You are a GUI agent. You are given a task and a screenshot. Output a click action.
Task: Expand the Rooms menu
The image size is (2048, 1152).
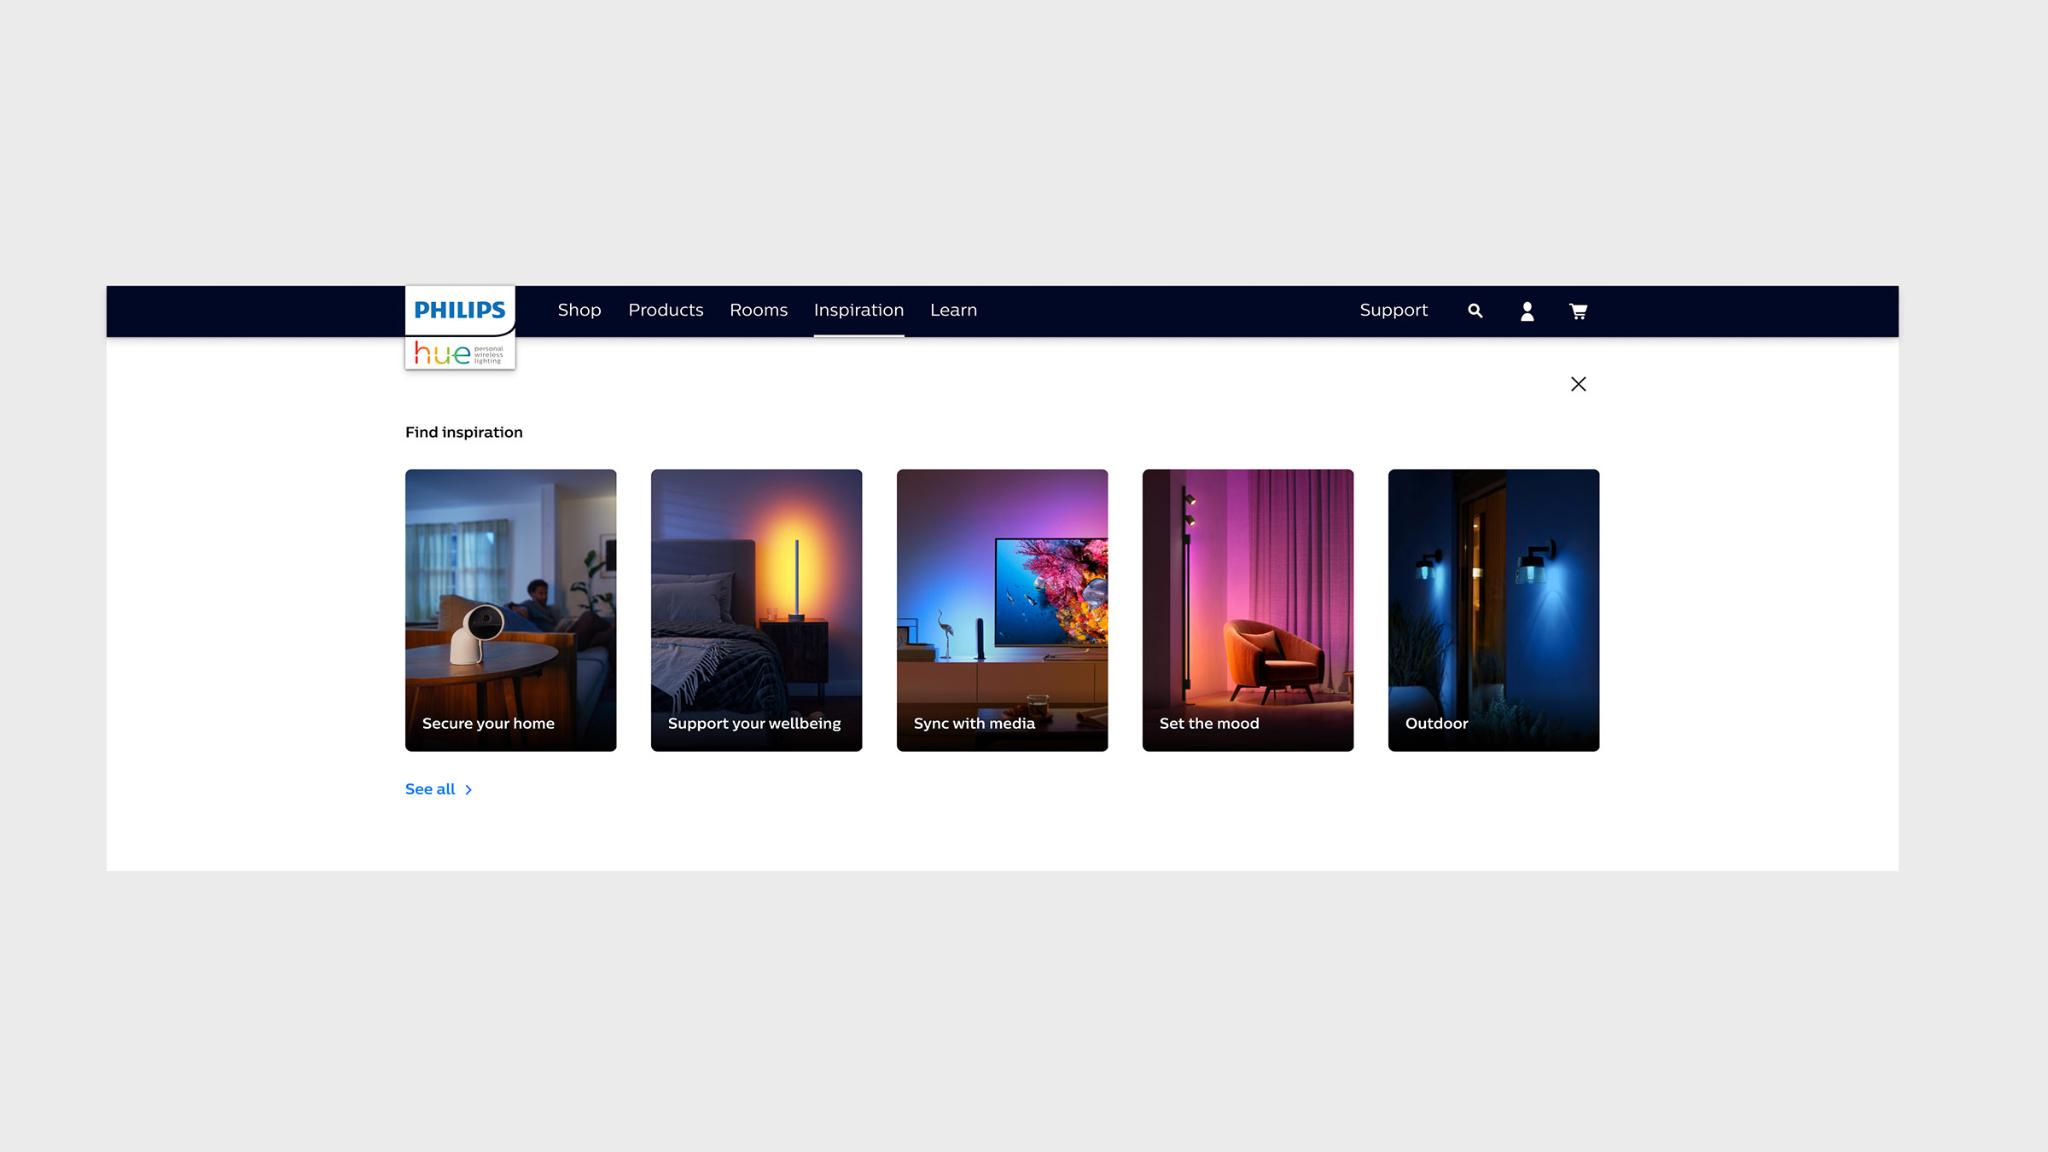758,310
